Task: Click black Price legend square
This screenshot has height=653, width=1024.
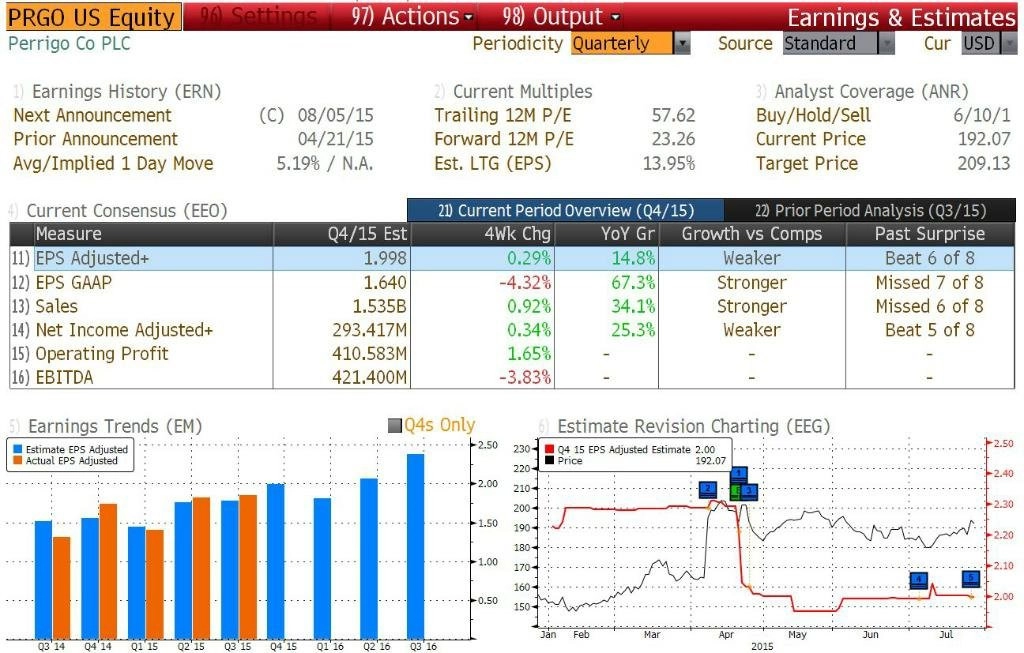Action: (x=549, y=461)
